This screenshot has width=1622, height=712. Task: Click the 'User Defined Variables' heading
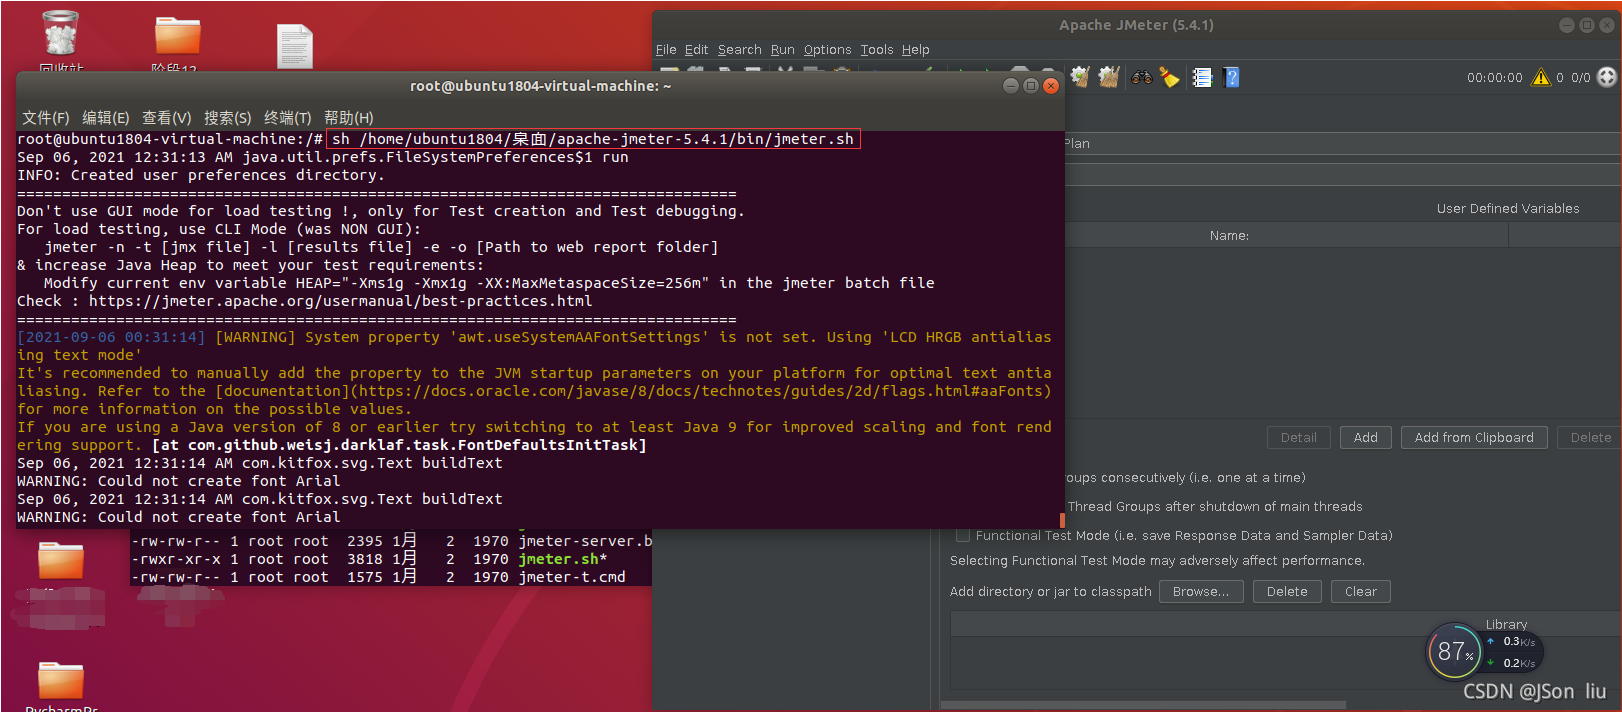coord(1508,208)
